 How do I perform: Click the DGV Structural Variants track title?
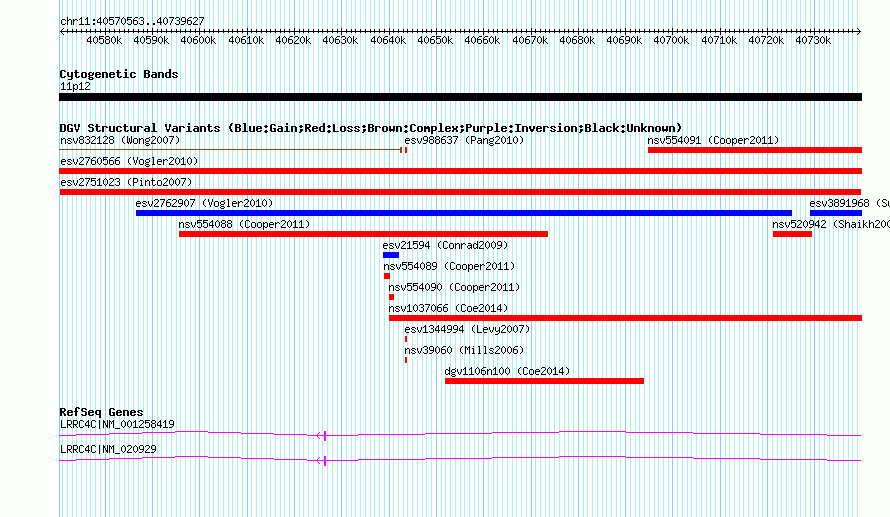[x=371, y=128]
